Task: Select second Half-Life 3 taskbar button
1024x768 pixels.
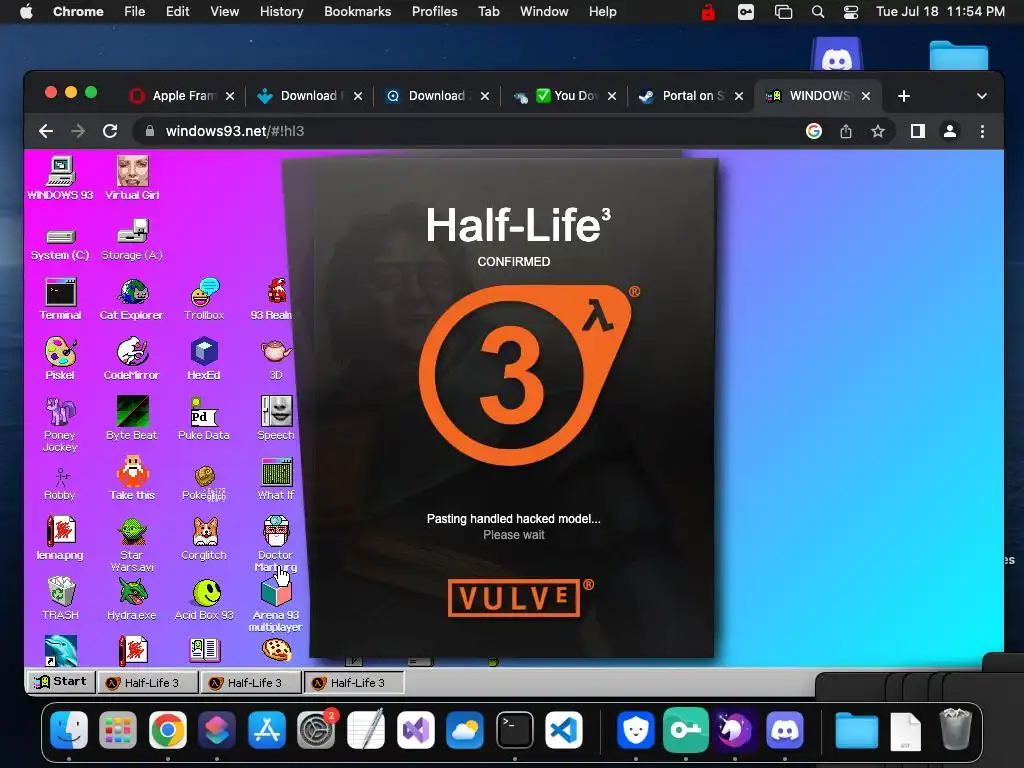Action: (251, 682)
